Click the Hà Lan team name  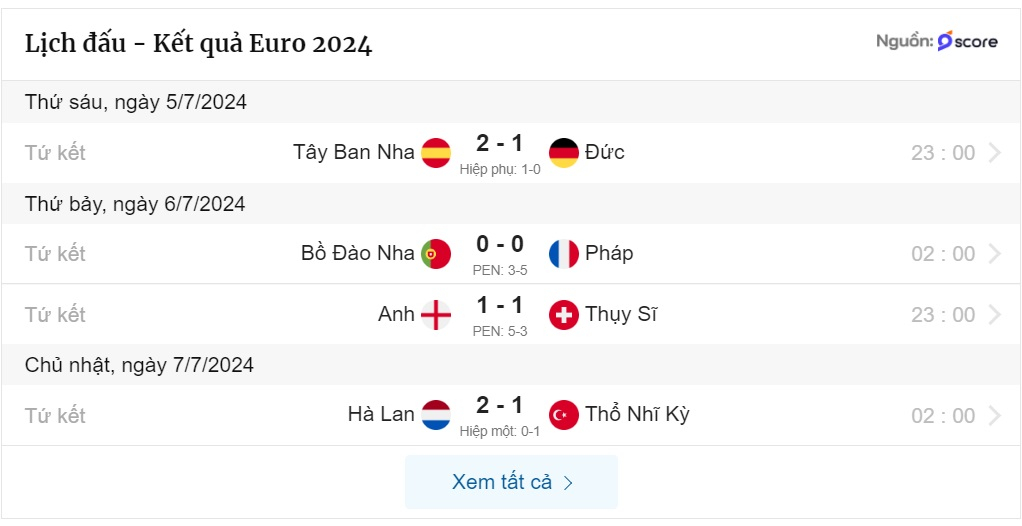pyautogui.click(x=381, y=414)
